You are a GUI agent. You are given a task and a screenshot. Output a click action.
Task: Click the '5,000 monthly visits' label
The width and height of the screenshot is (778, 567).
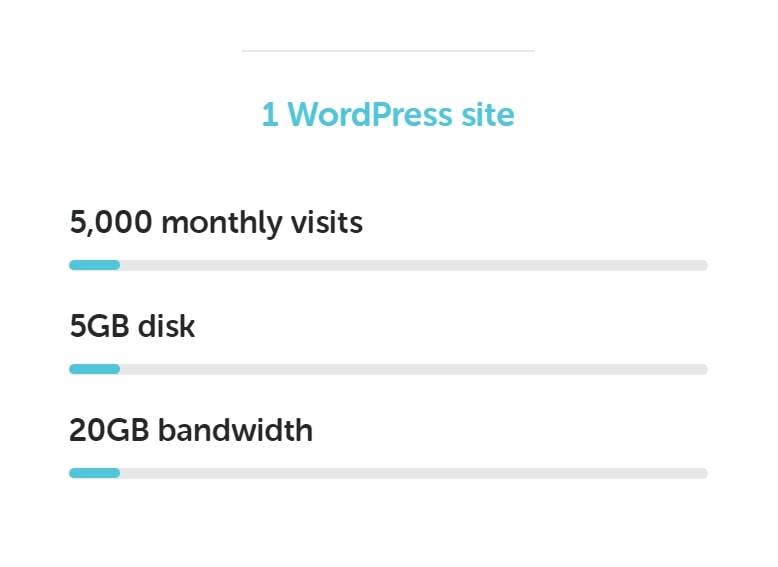(216, 223)
